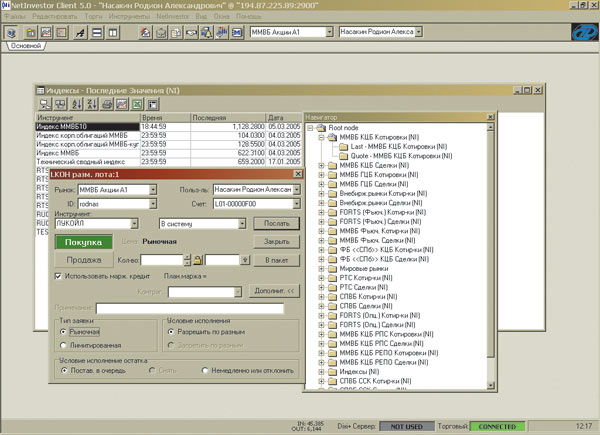
Task: Click the documents copy toolbar icon
Action: pos(176,33)
